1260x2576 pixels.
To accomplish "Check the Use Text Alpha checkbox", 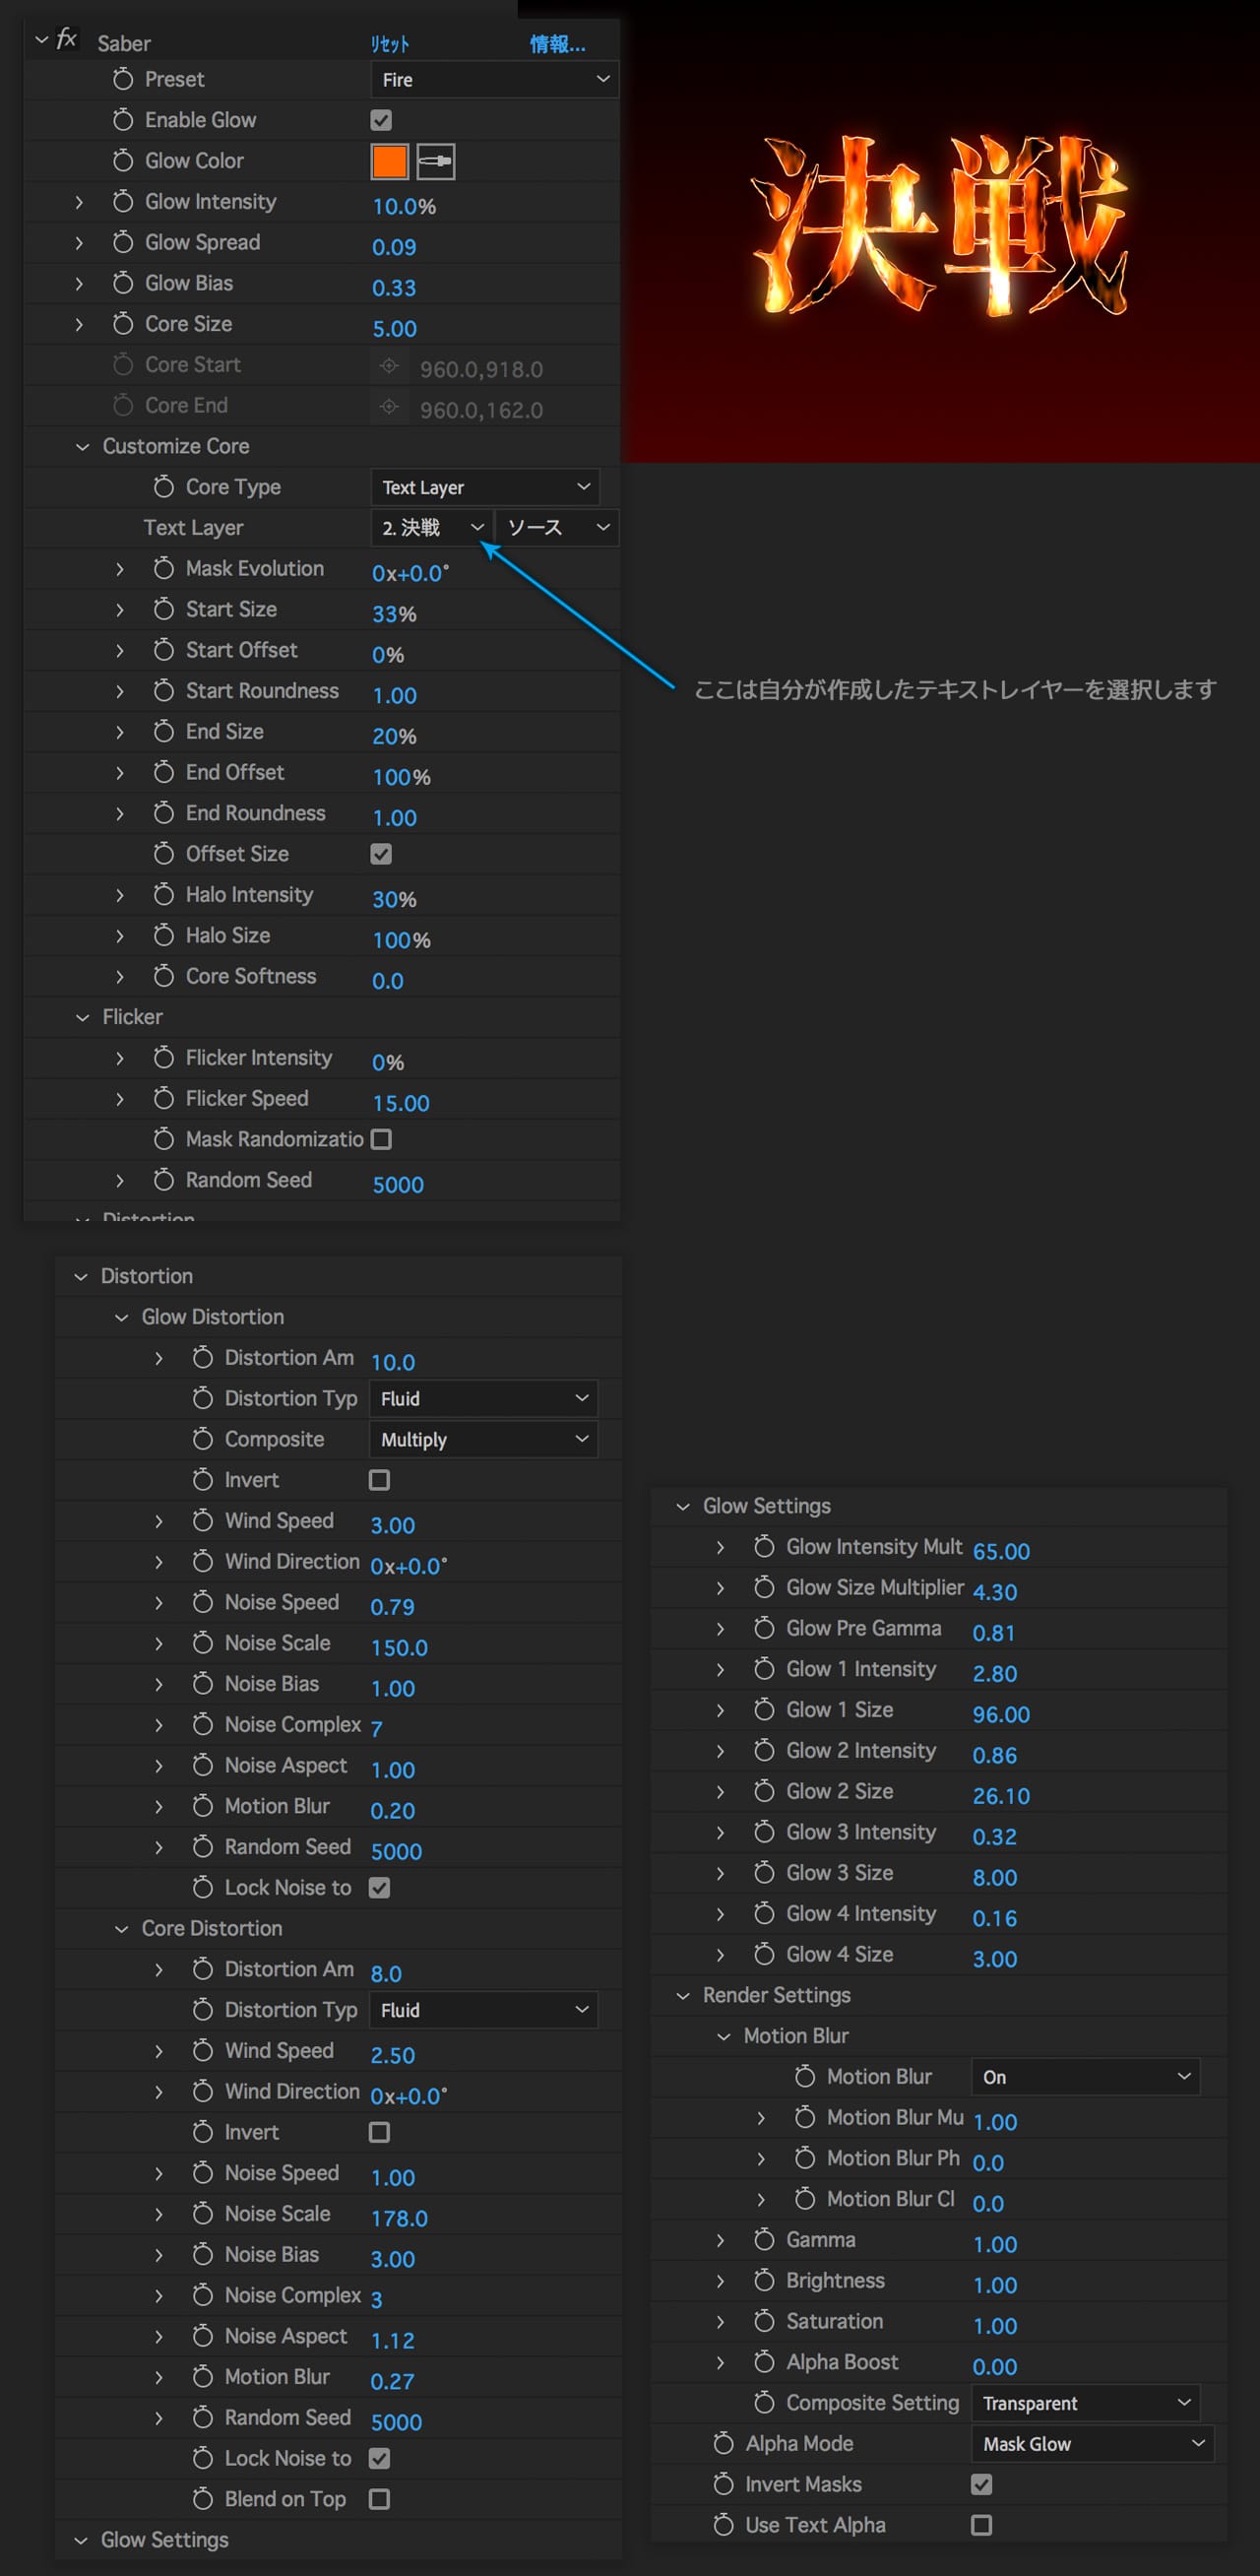I will [x=981, y=2525].
